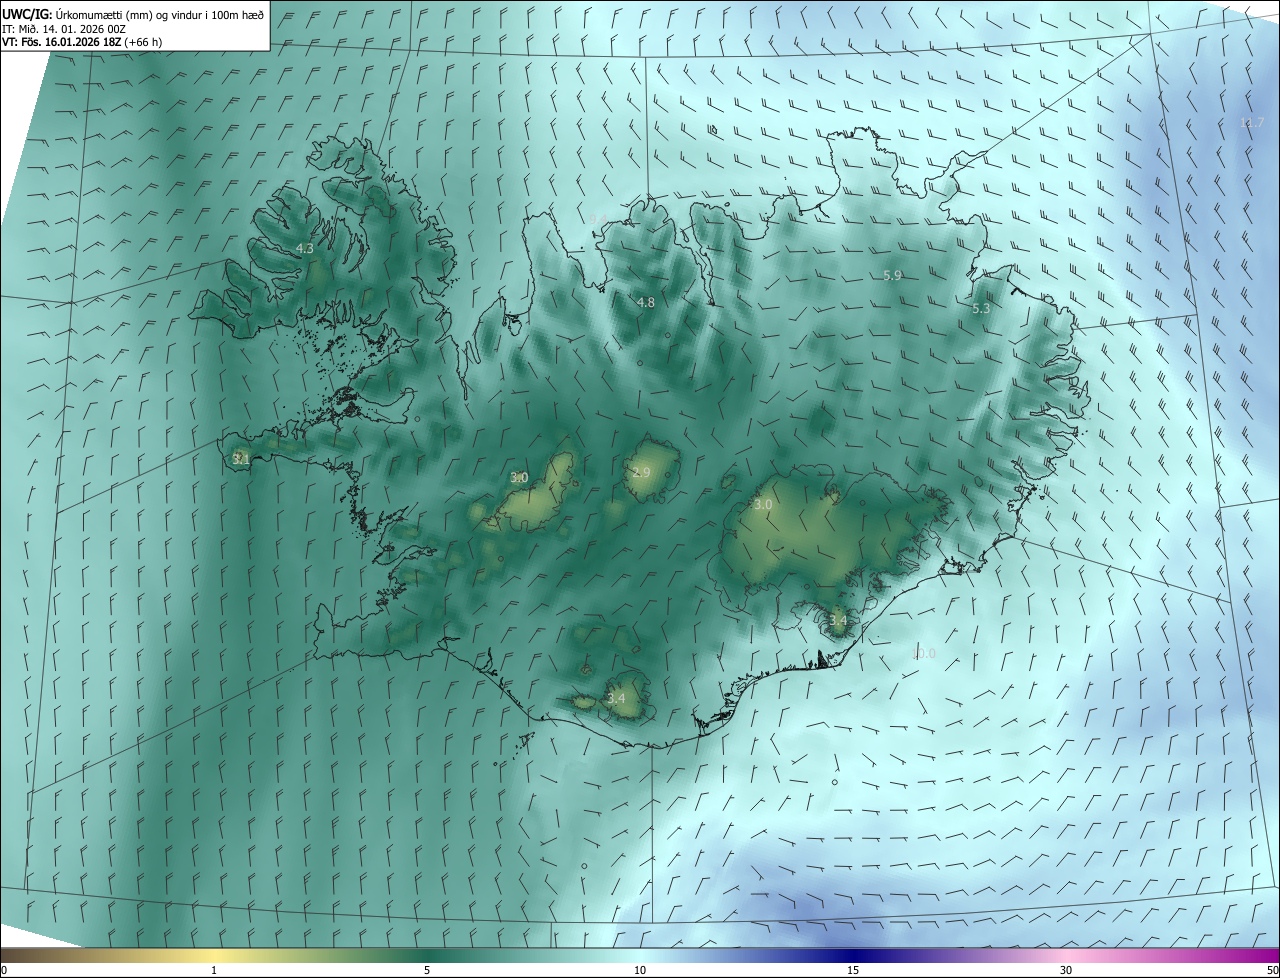Click the 0 tick label on the color scale
Image resolution: width=1280 pixels, height=978 pixels.
tap(4, 970)
